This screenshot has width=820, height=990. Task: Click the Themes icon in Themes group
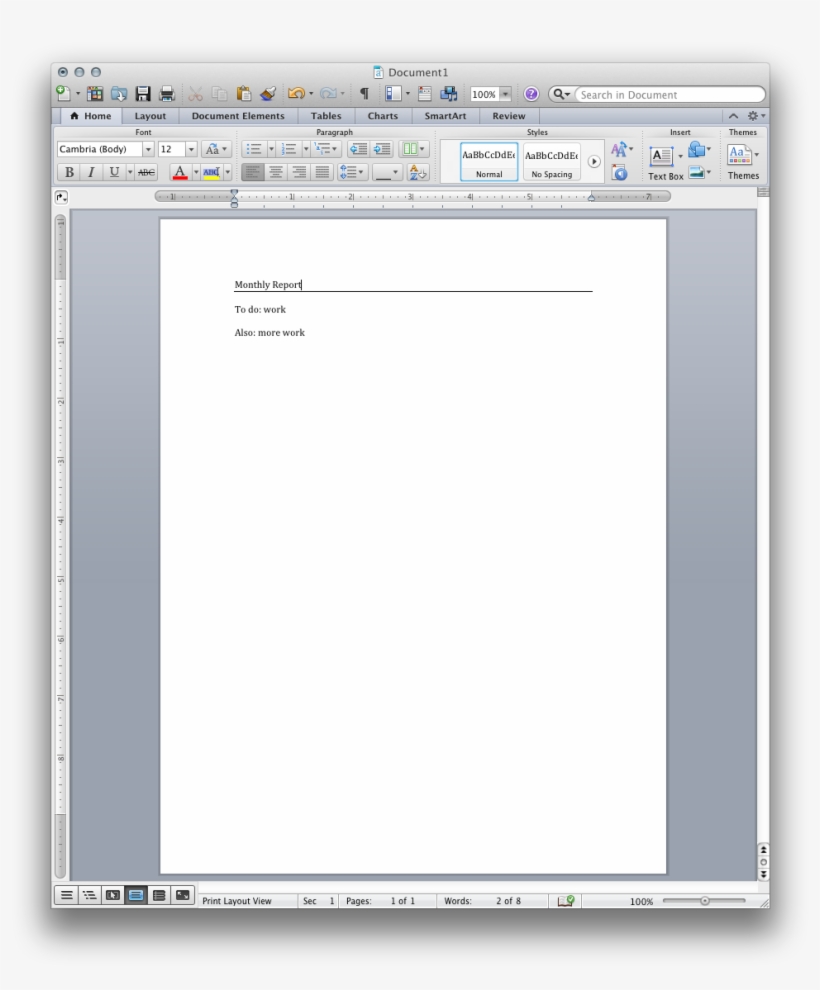(739, 155)
